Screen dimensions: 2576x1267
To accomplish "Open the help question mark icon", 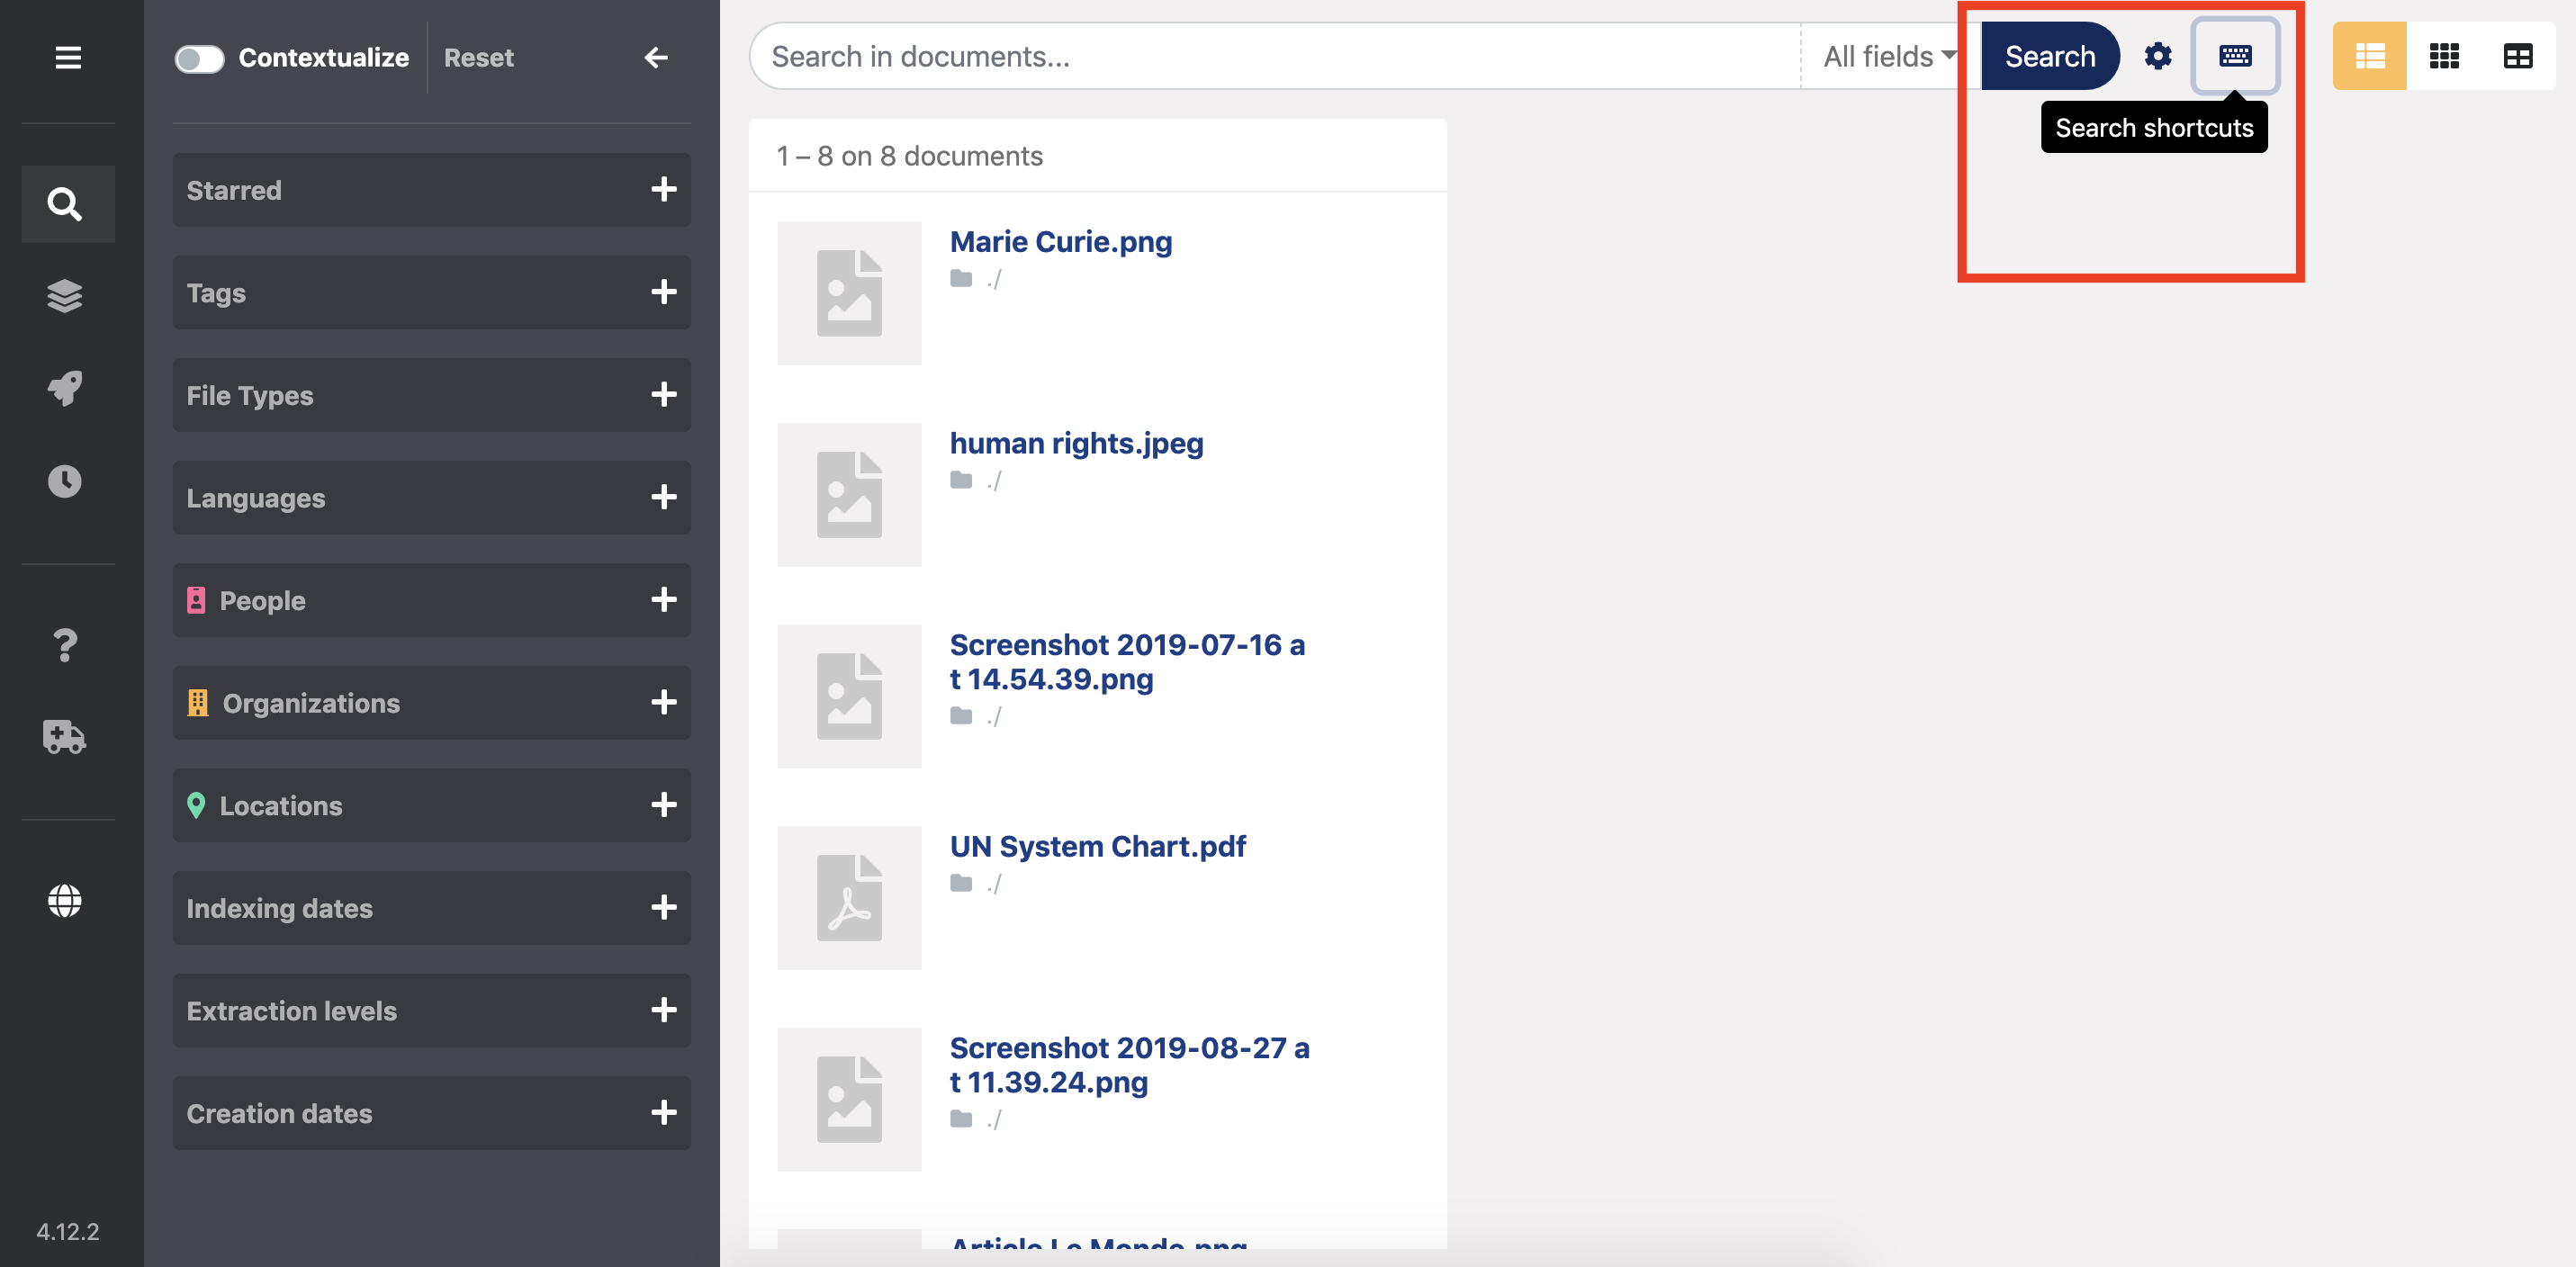I will click(x=65, y=645).
